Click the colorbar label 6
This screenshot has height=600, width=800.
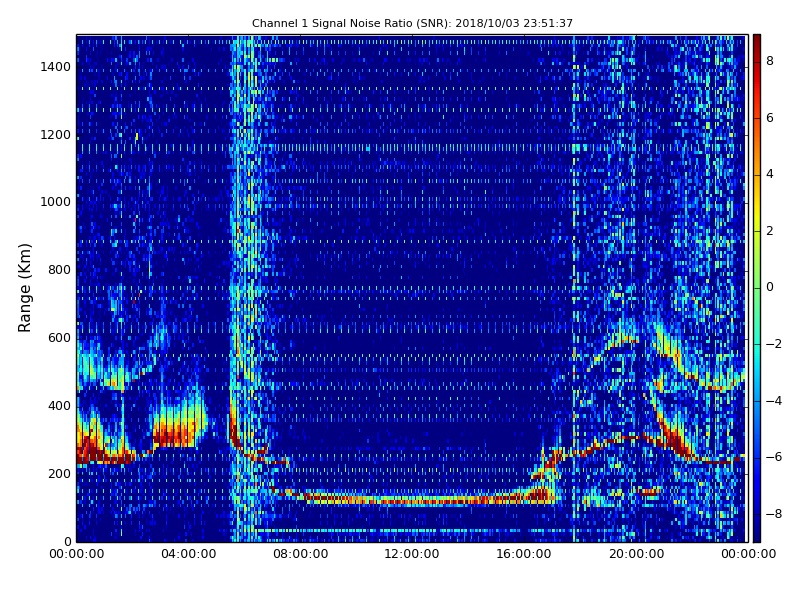tap(770, 118)
